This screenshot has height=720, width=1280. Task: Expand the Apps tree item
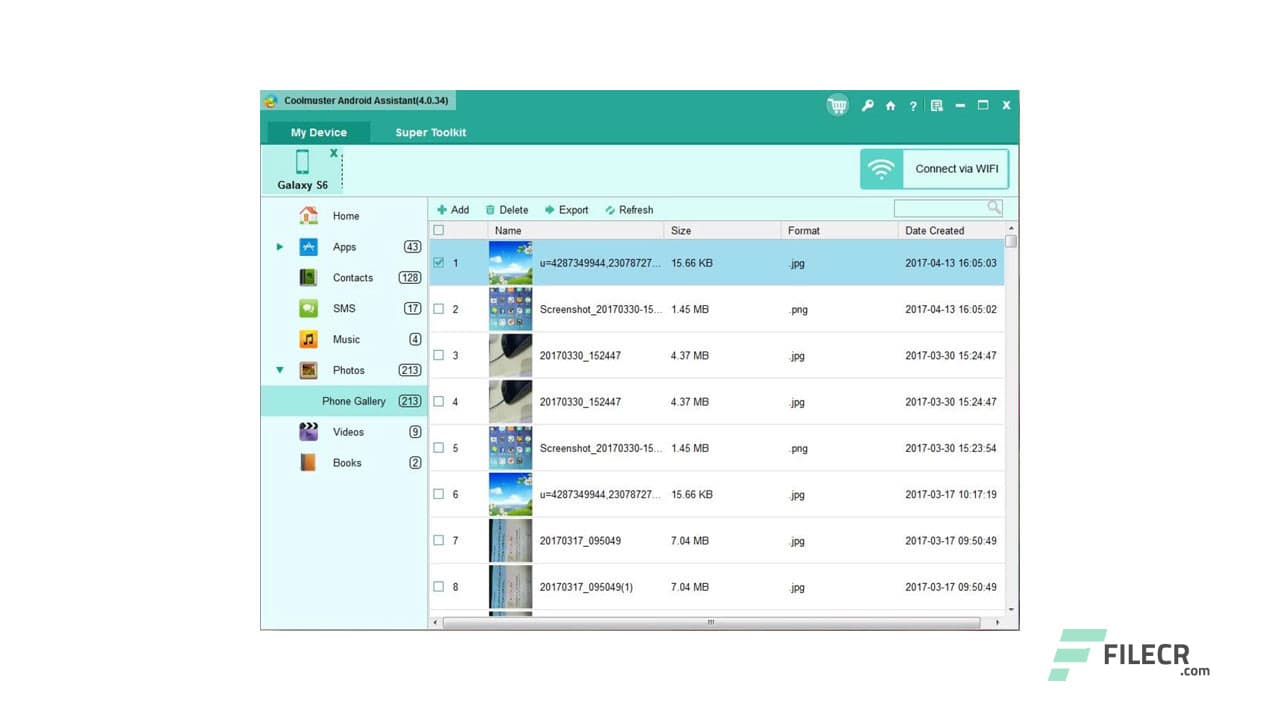click(x=280, y=247)
